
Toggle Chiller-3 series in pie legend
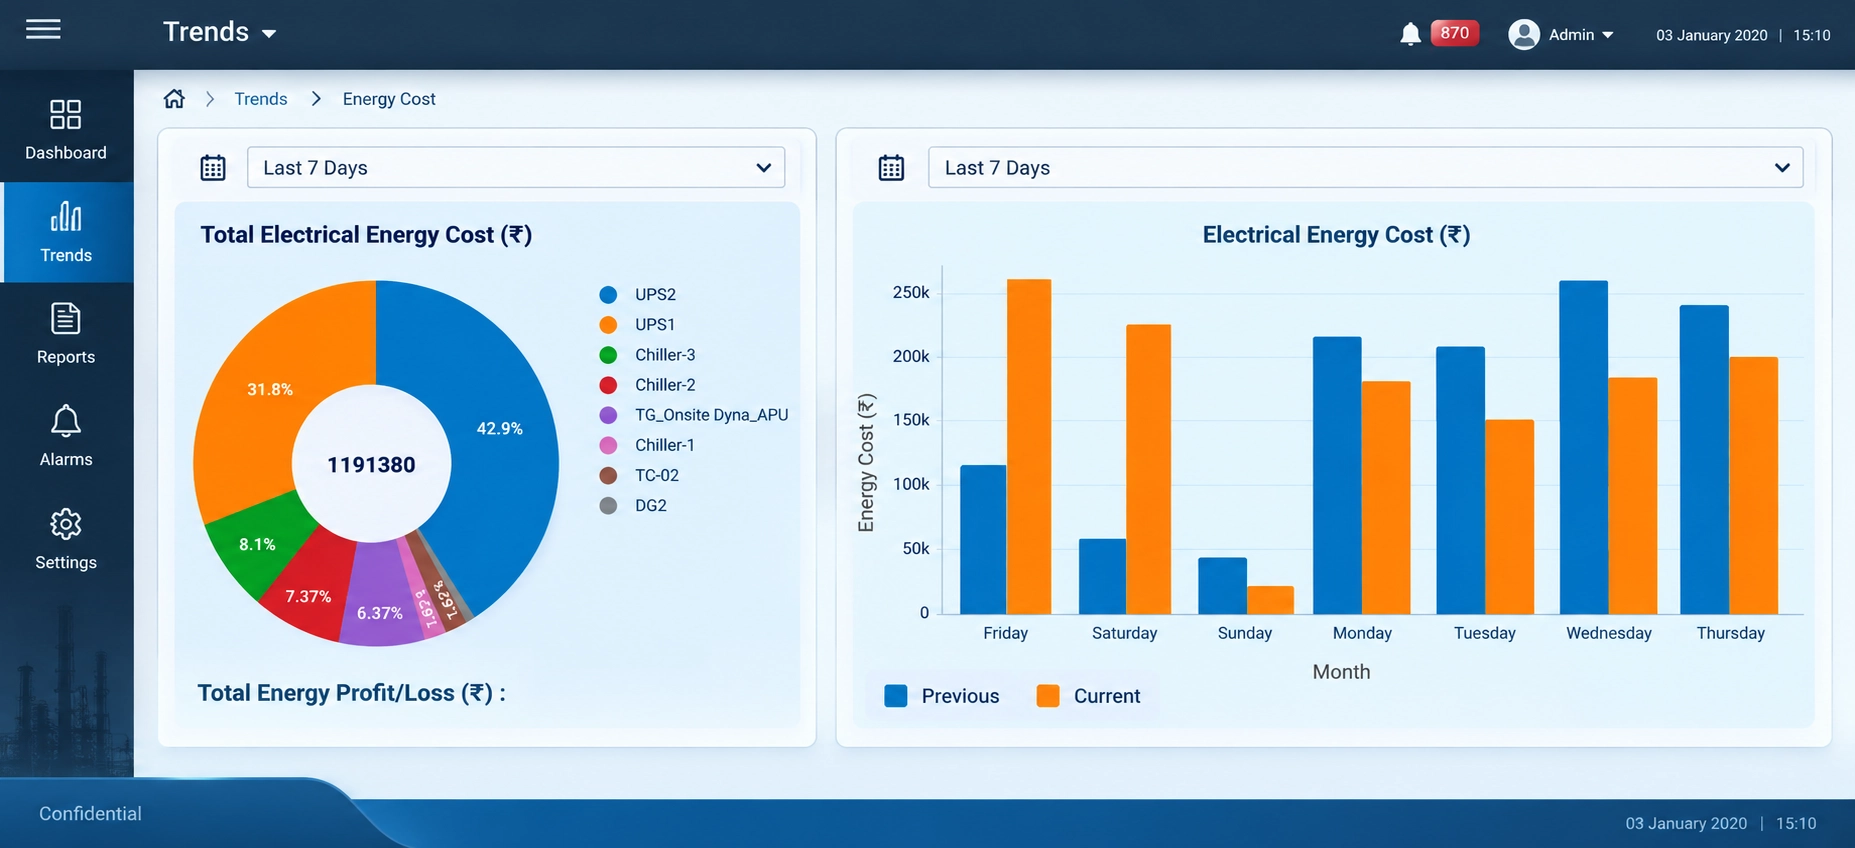pos(647,354)
